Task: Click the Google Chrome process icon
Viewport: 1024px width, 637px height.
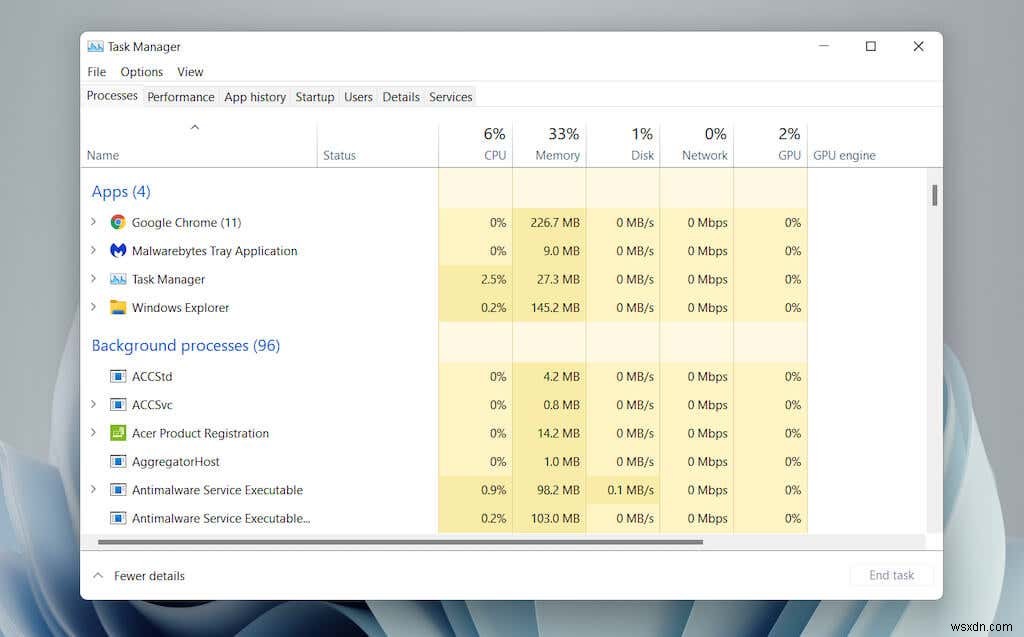Action: (x=117, y=222)
